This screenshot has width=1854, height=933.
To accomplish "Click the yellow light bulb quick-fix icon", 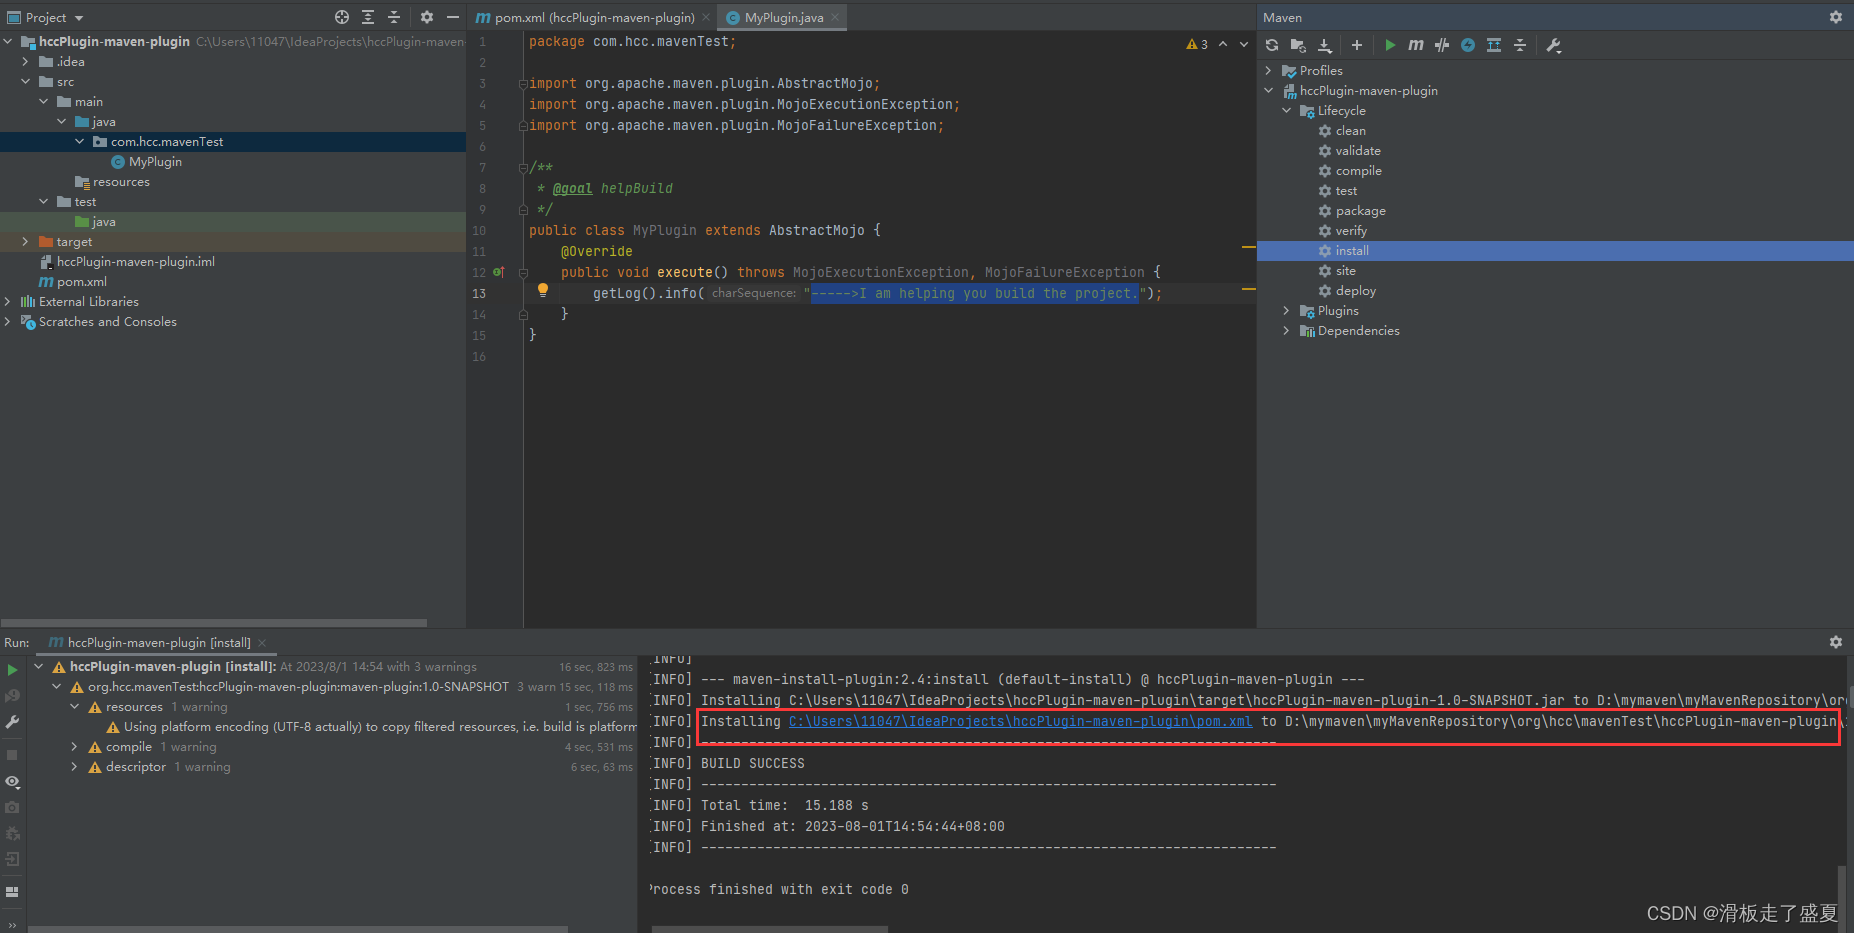I will 543,290.
